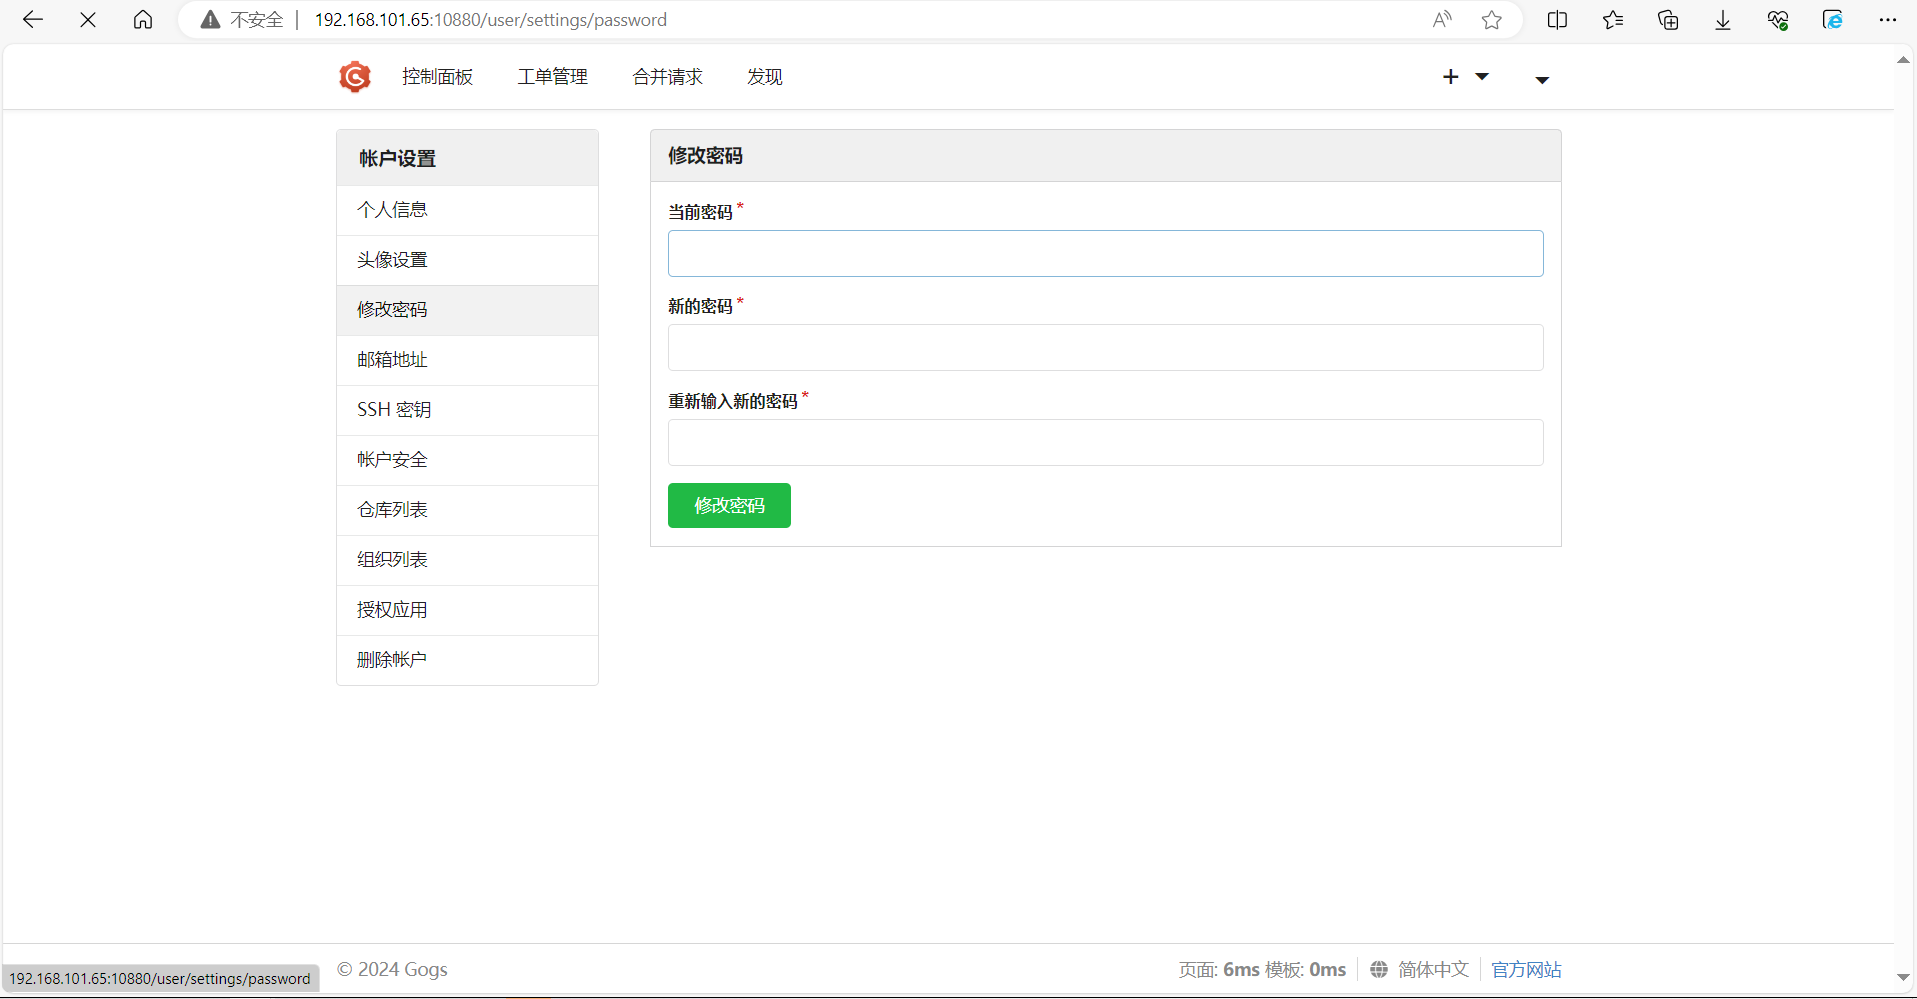Open the browser home page icon

point(143,20)
